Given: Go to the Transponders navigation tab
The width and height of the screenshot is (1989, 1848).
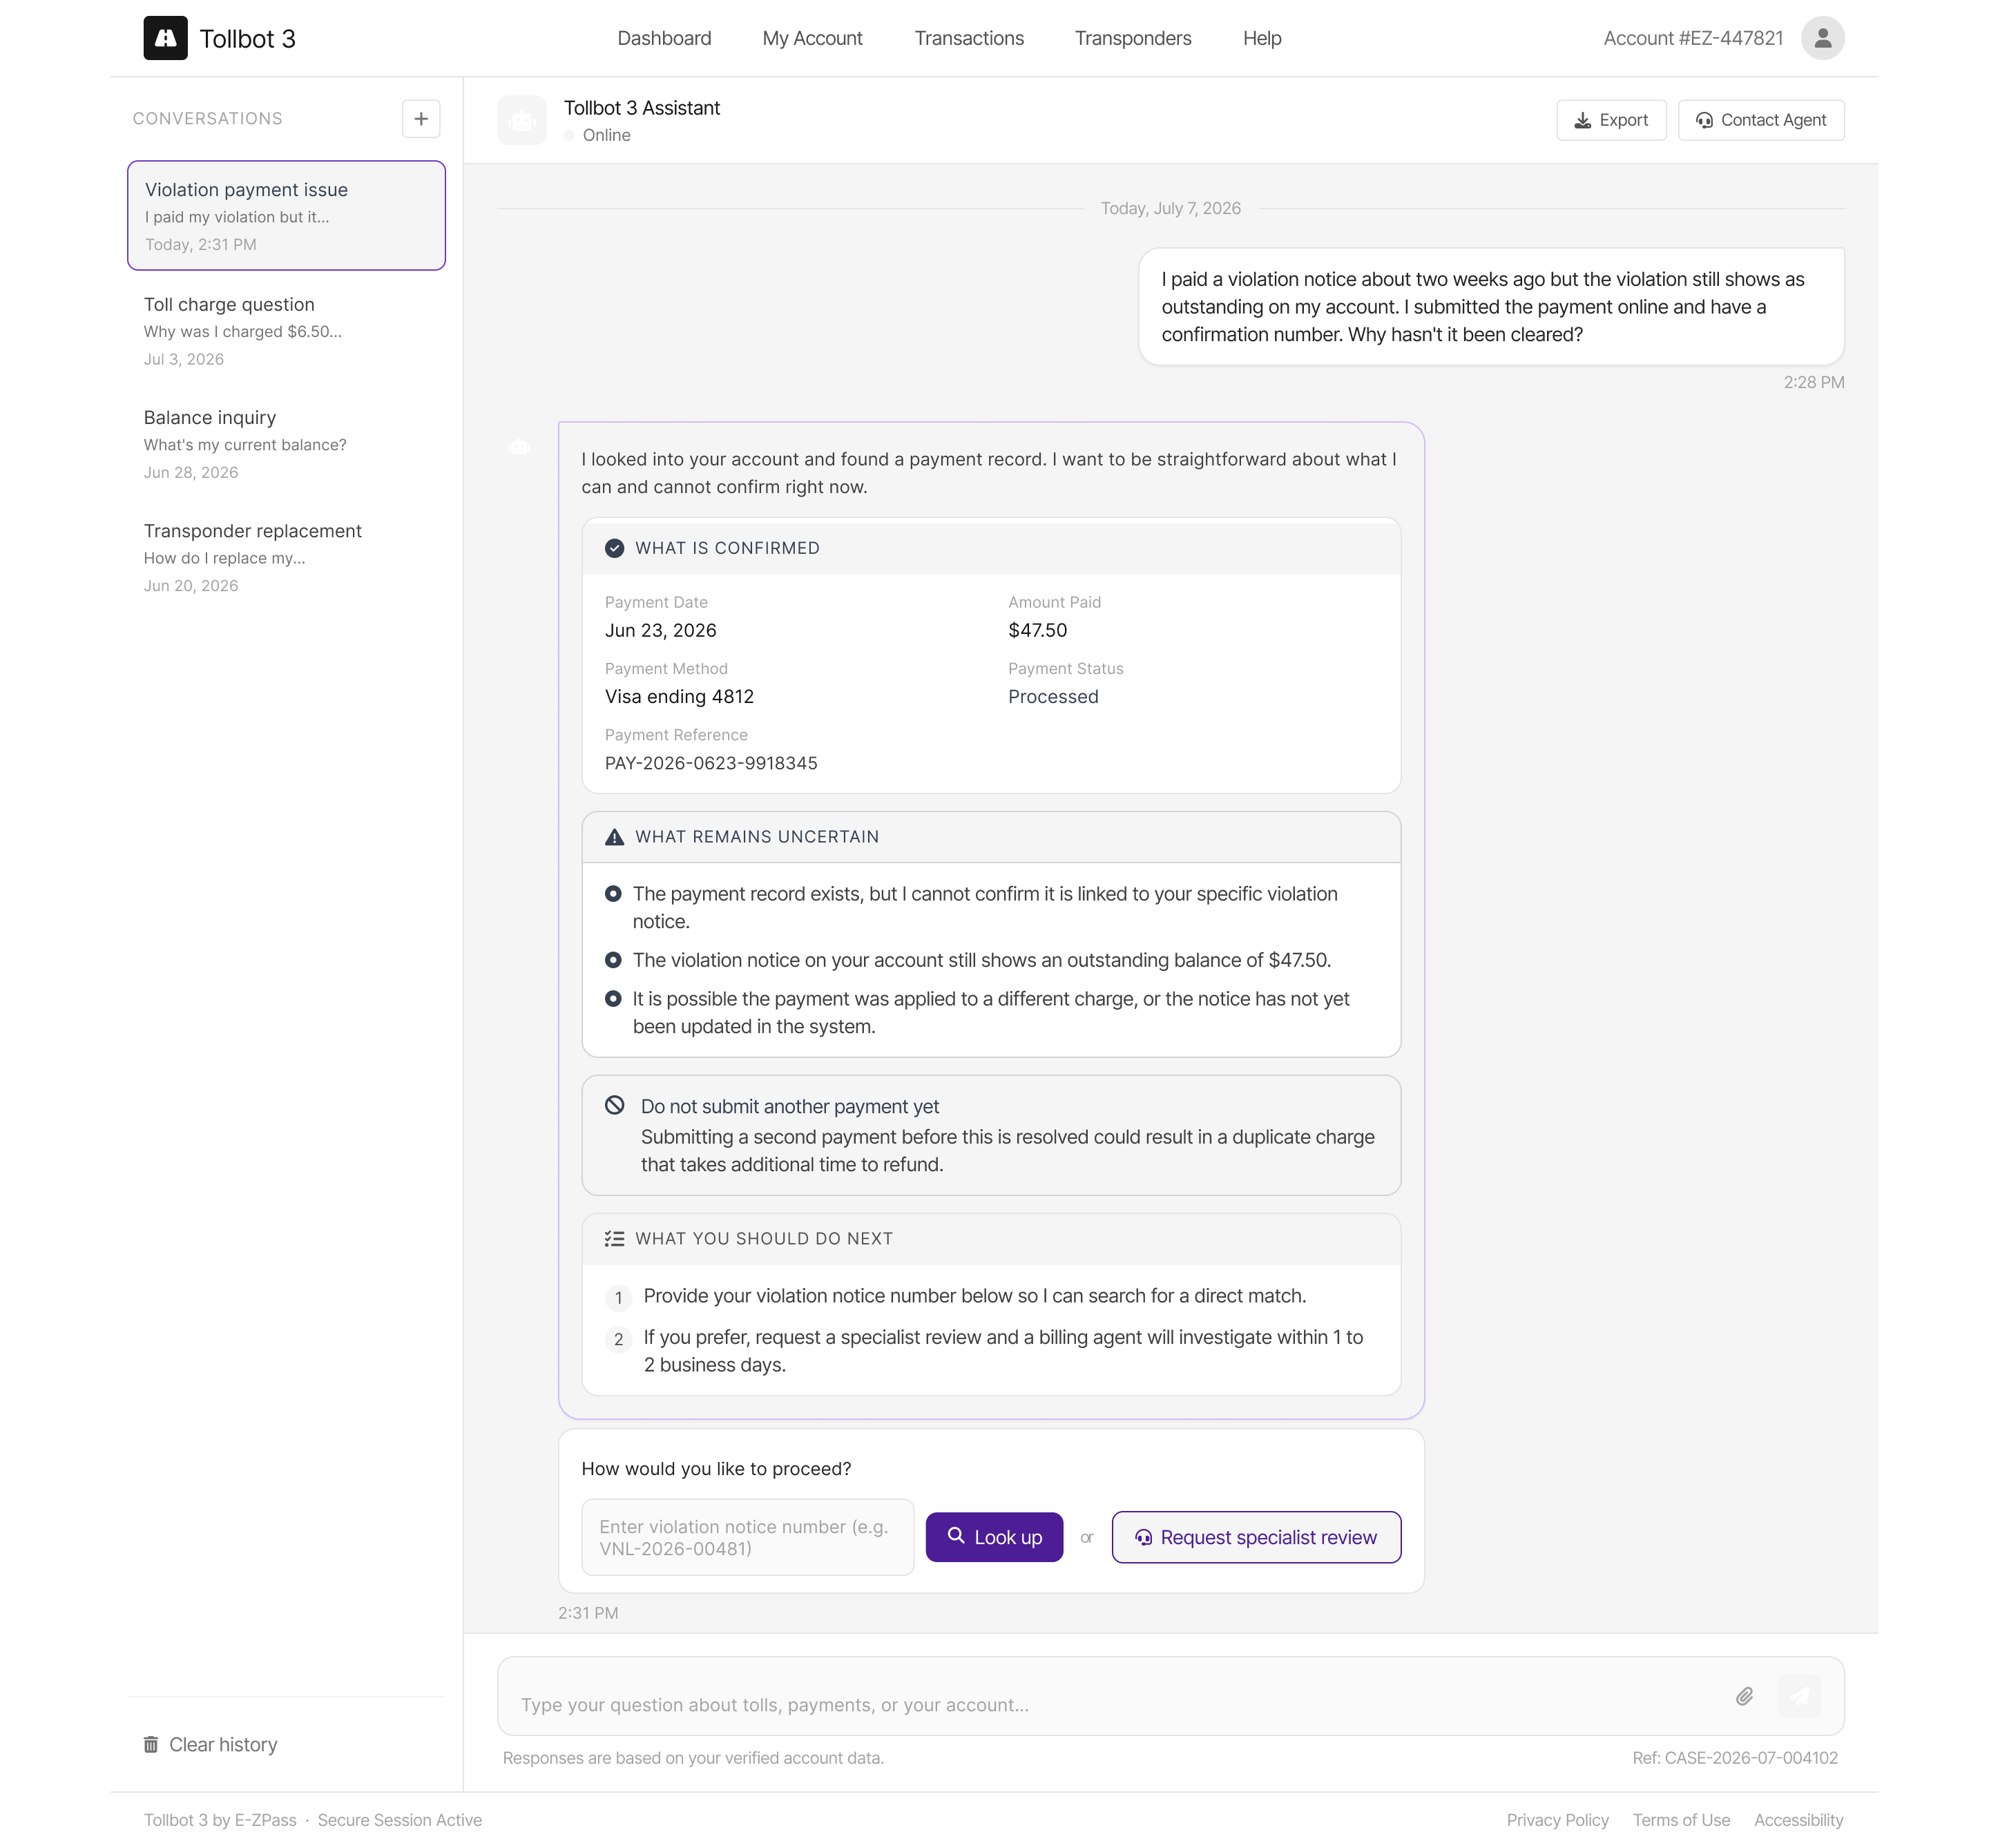Looking at the screenshot, I should point(1132,38).
